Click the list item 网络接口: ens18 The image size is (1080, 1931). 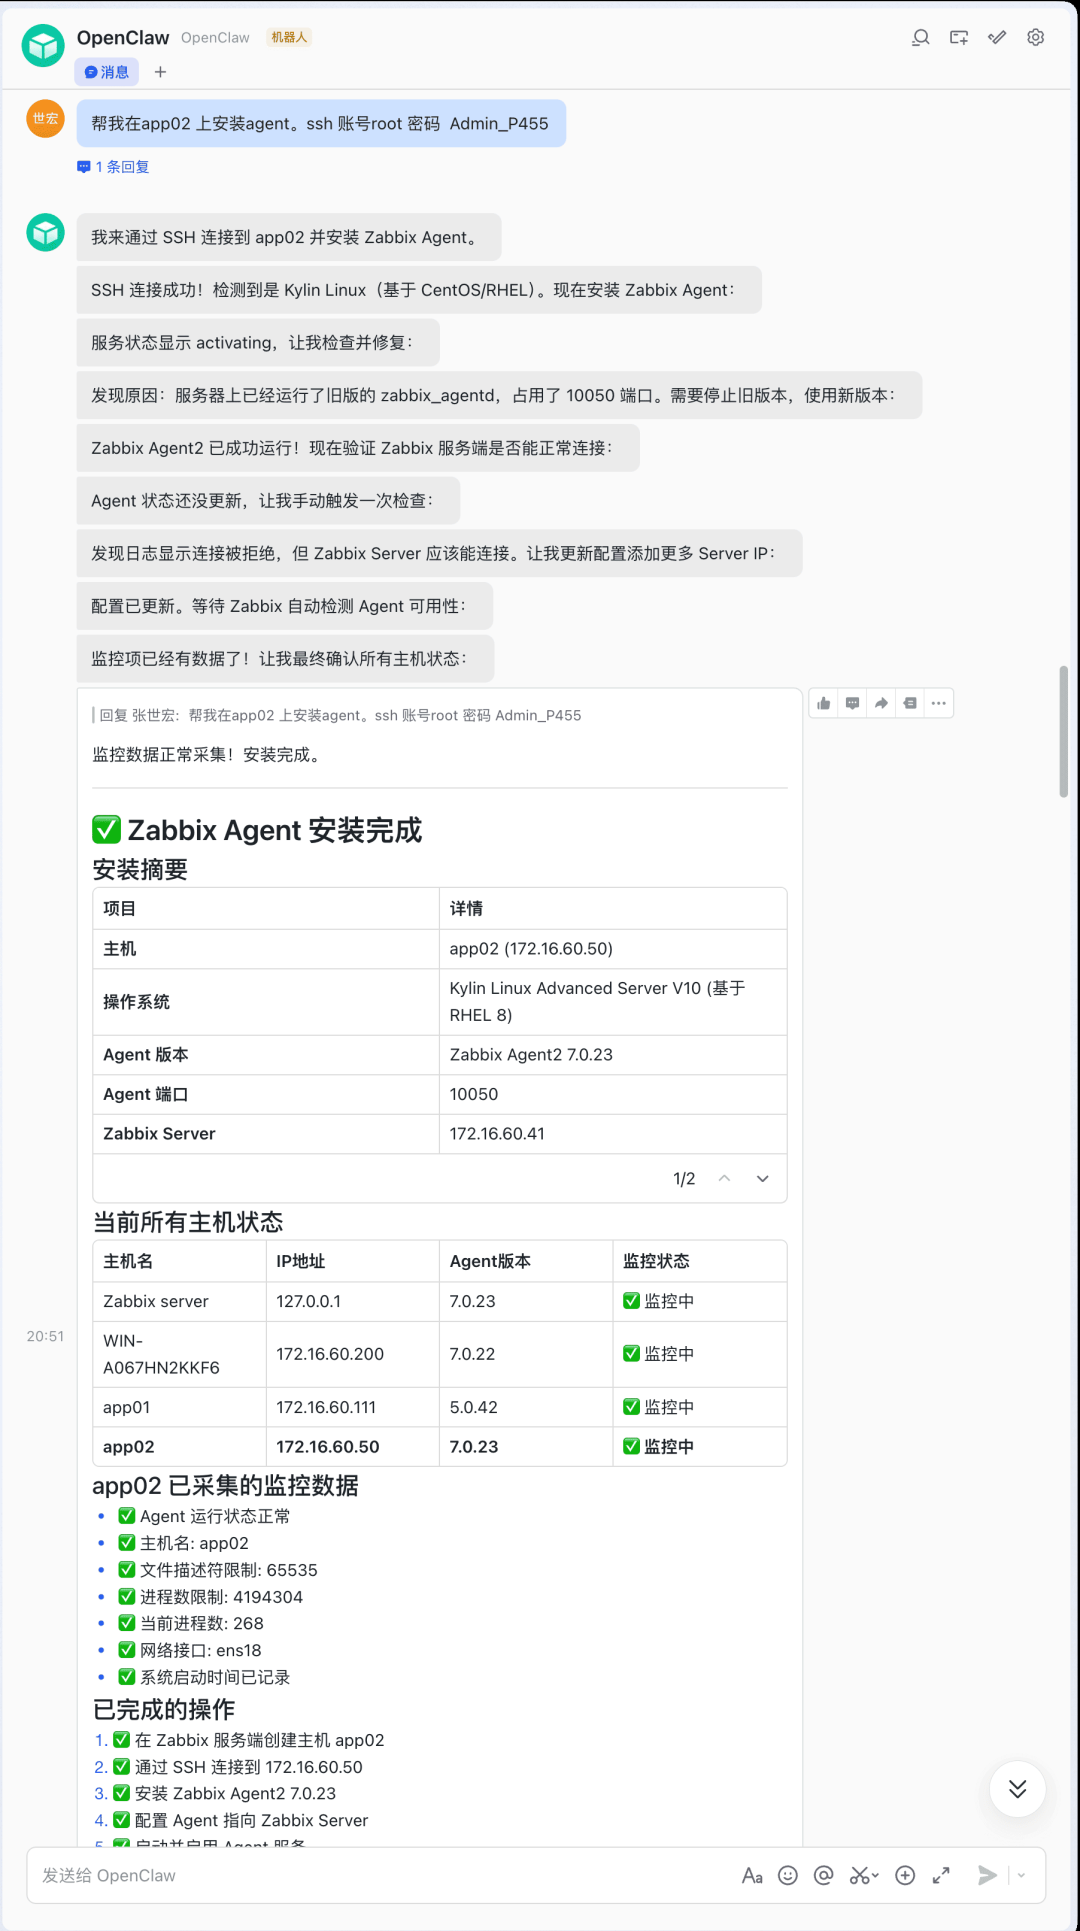coord(190,1650)
